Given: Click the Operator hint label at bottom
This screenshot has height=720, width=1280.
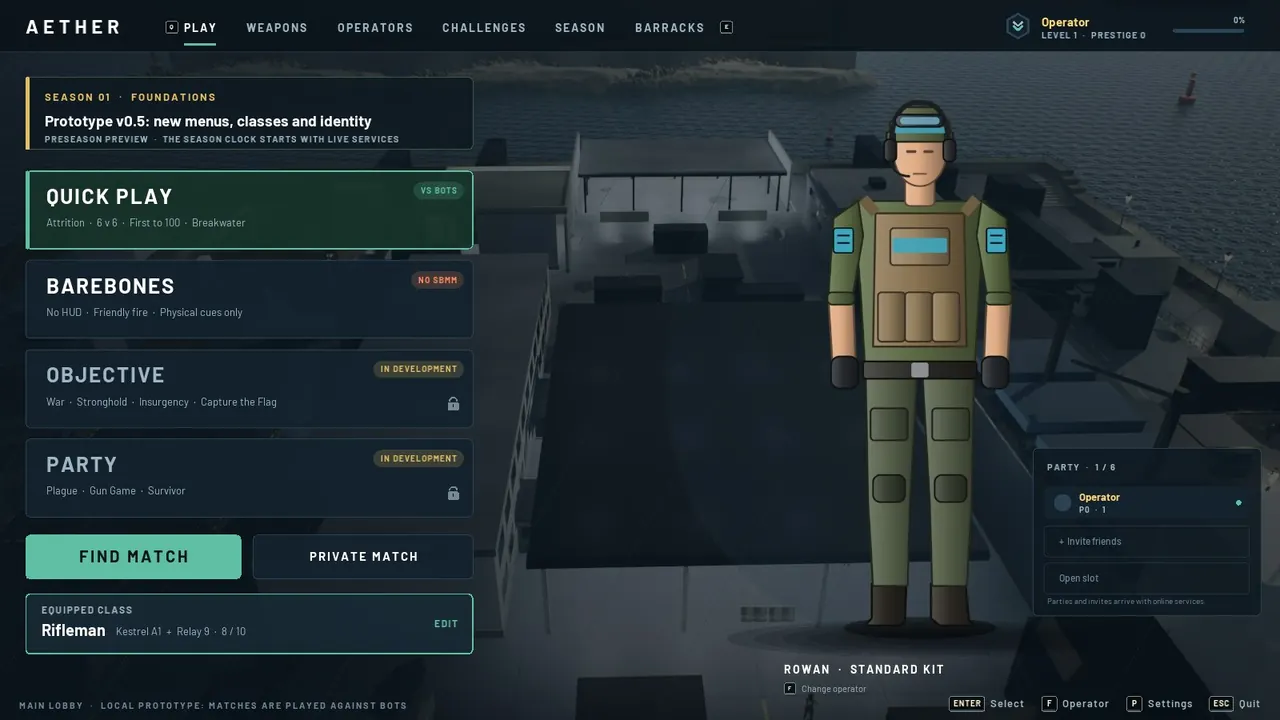Looking at the screenshot, I should pyautogui.click(x=1086, y=704).
